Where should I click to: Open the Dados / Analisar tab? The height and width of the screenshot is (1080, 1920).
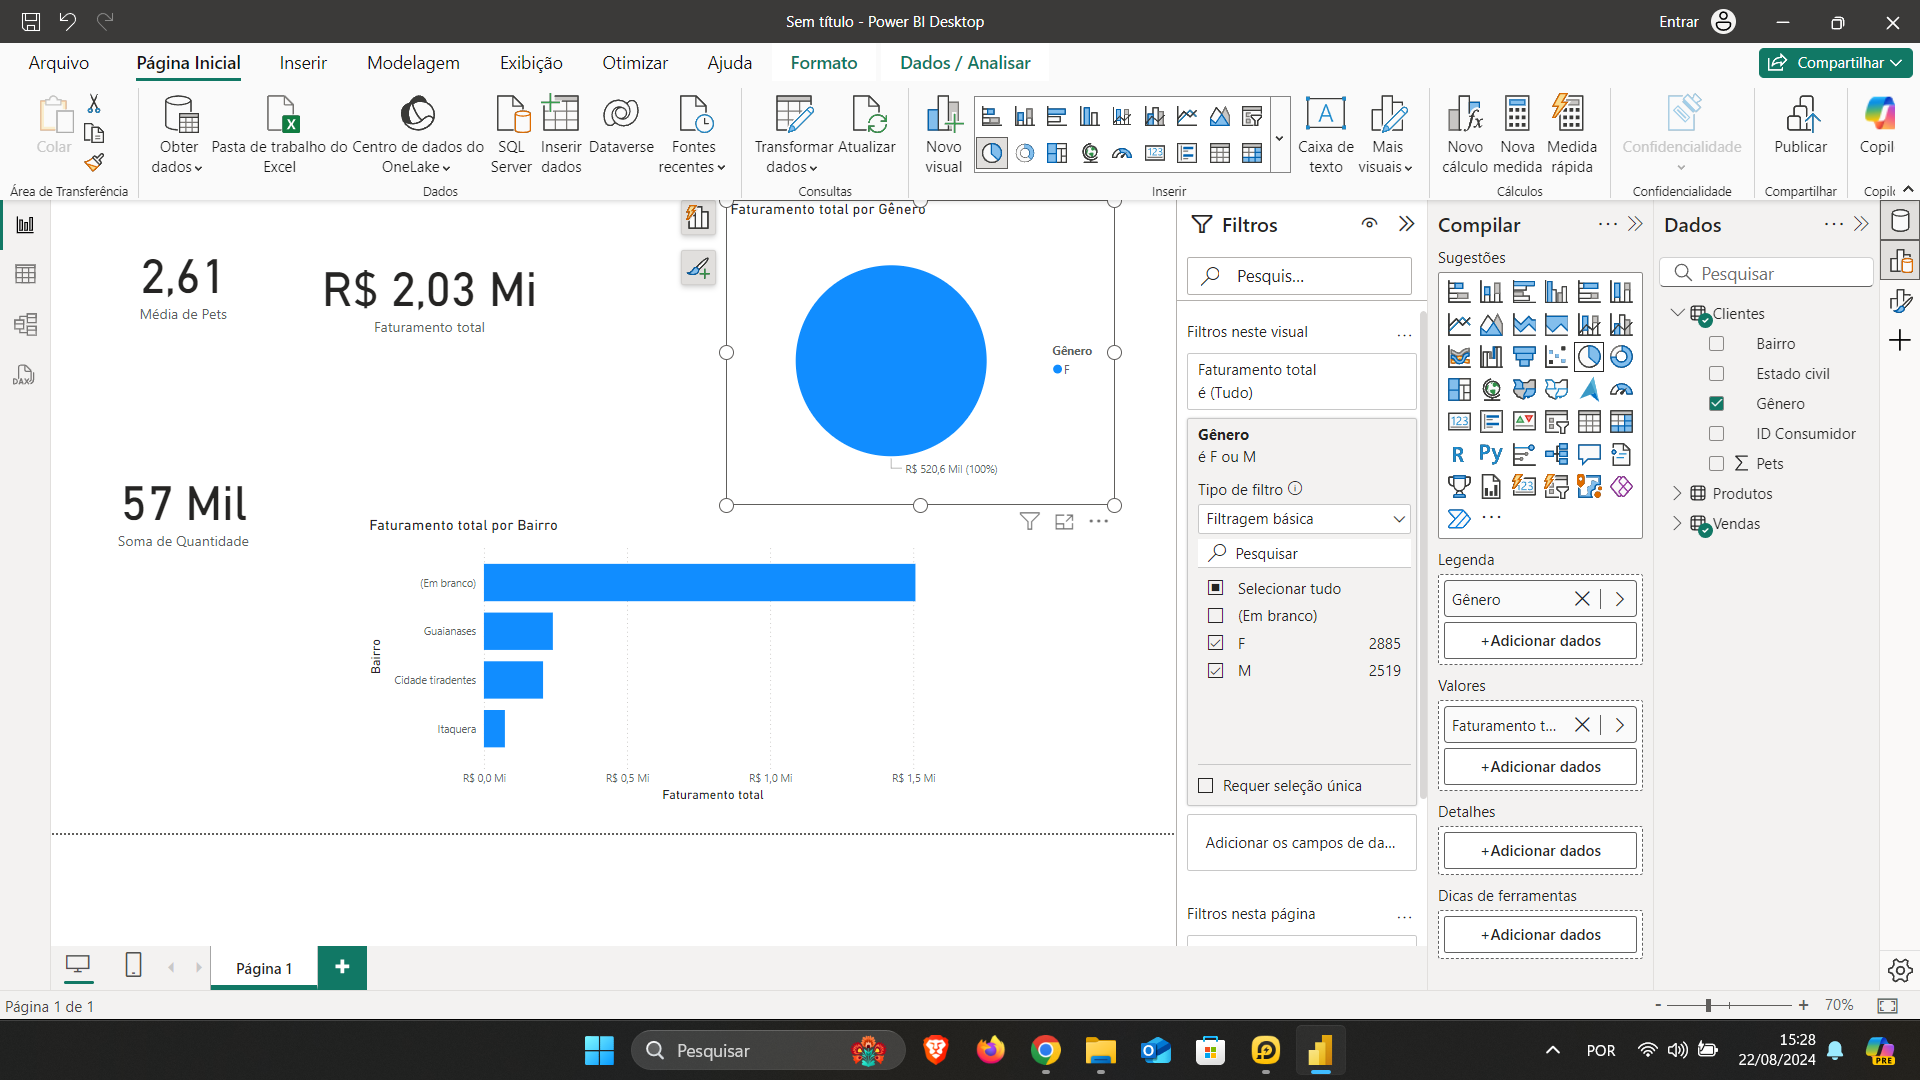pyautogui.click(x=965, y=62)
